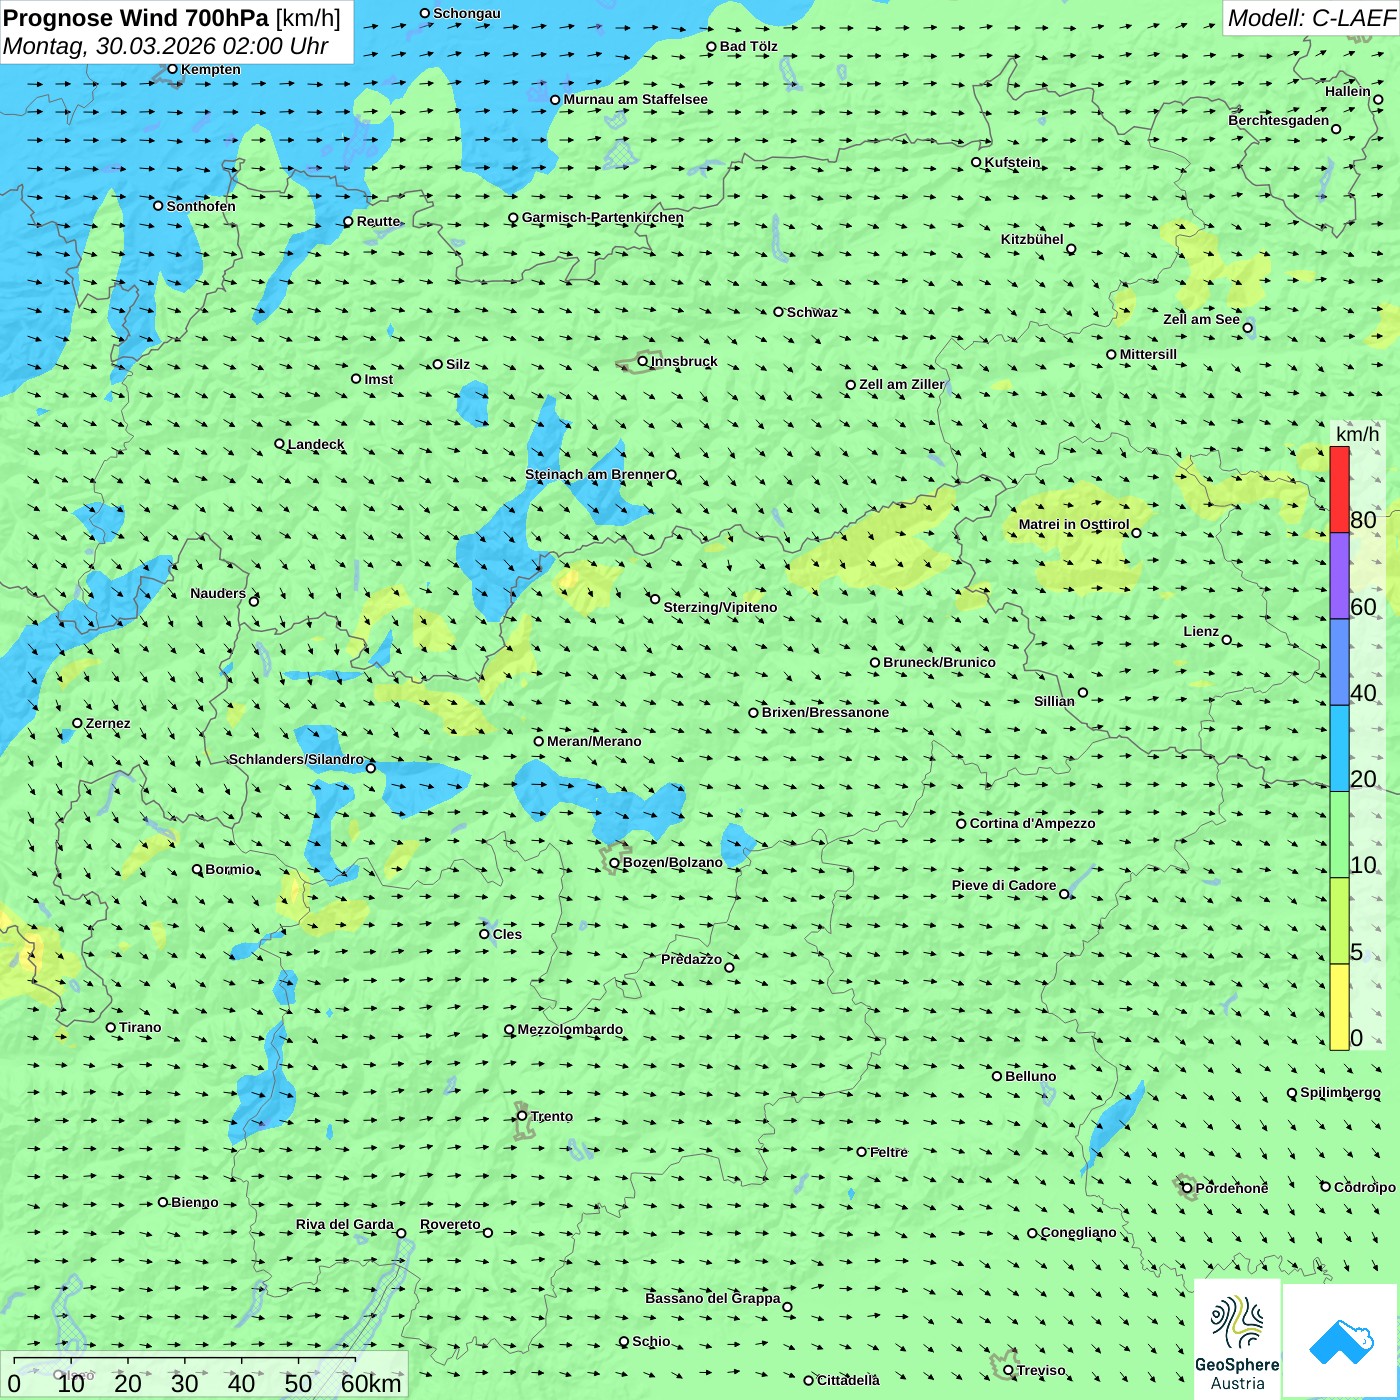This screenshot has width=1400, height=1400.
Task: Click the Kufstein city label
Action: (1012, 162)
